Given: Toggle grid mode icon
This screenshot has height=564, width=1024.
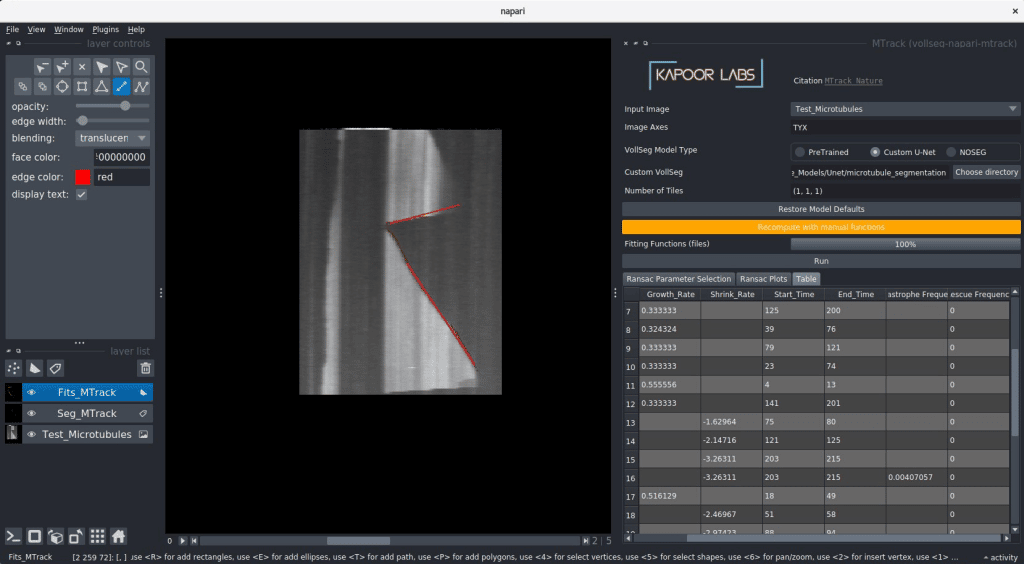Looking at the screenshot, I should point(97,535).
